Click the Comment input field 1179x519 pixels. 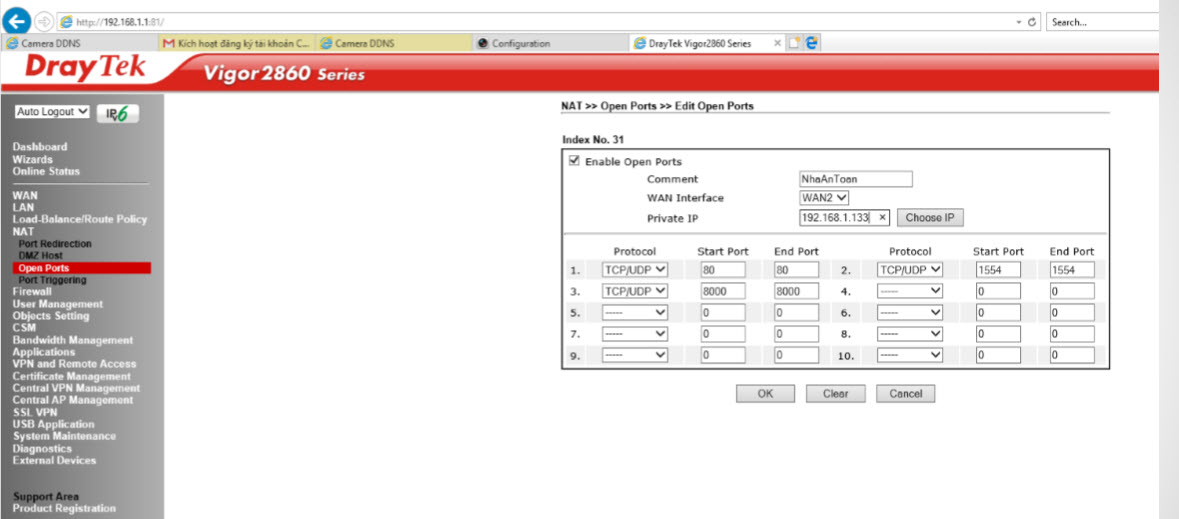pyautogui.click(x=855, y=179)
